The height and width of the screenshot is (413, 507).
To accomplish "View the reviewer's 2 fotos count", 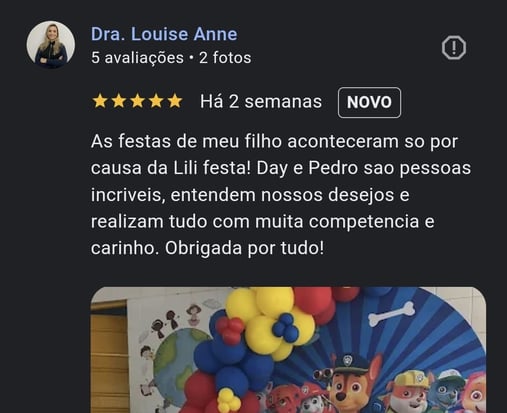I will tap(225, 58).
